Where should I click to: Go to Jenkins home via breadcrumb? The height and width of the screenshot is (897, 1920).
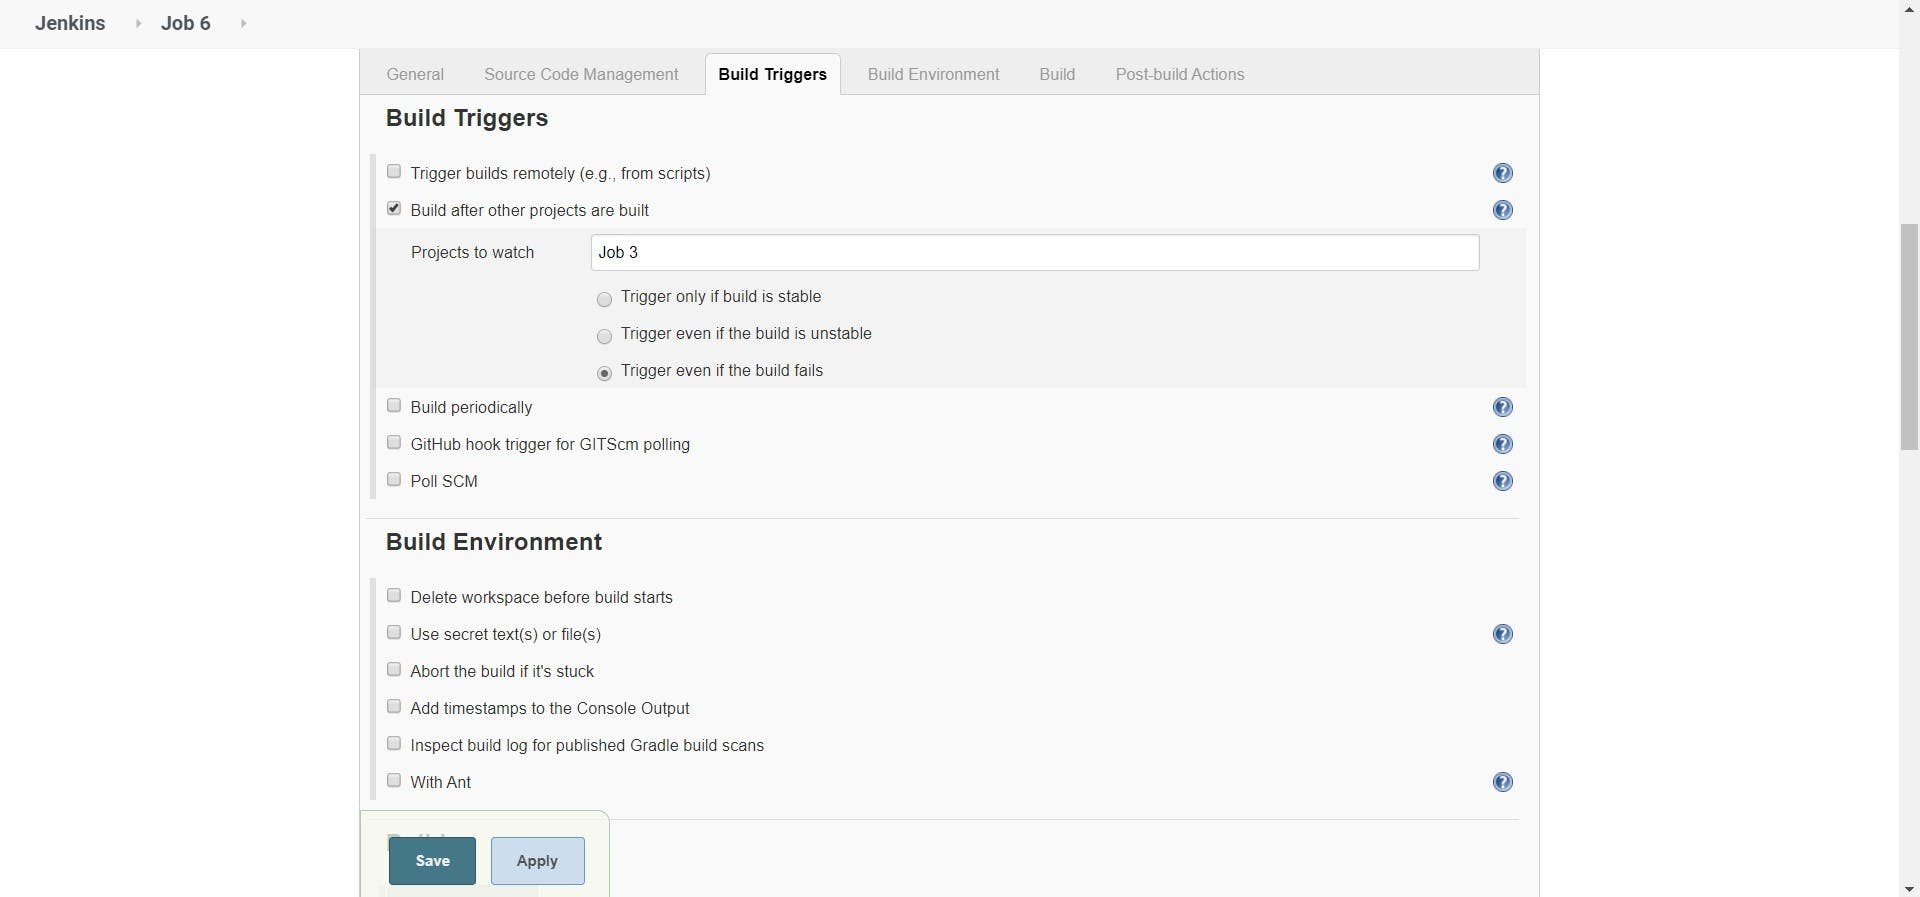70,24
